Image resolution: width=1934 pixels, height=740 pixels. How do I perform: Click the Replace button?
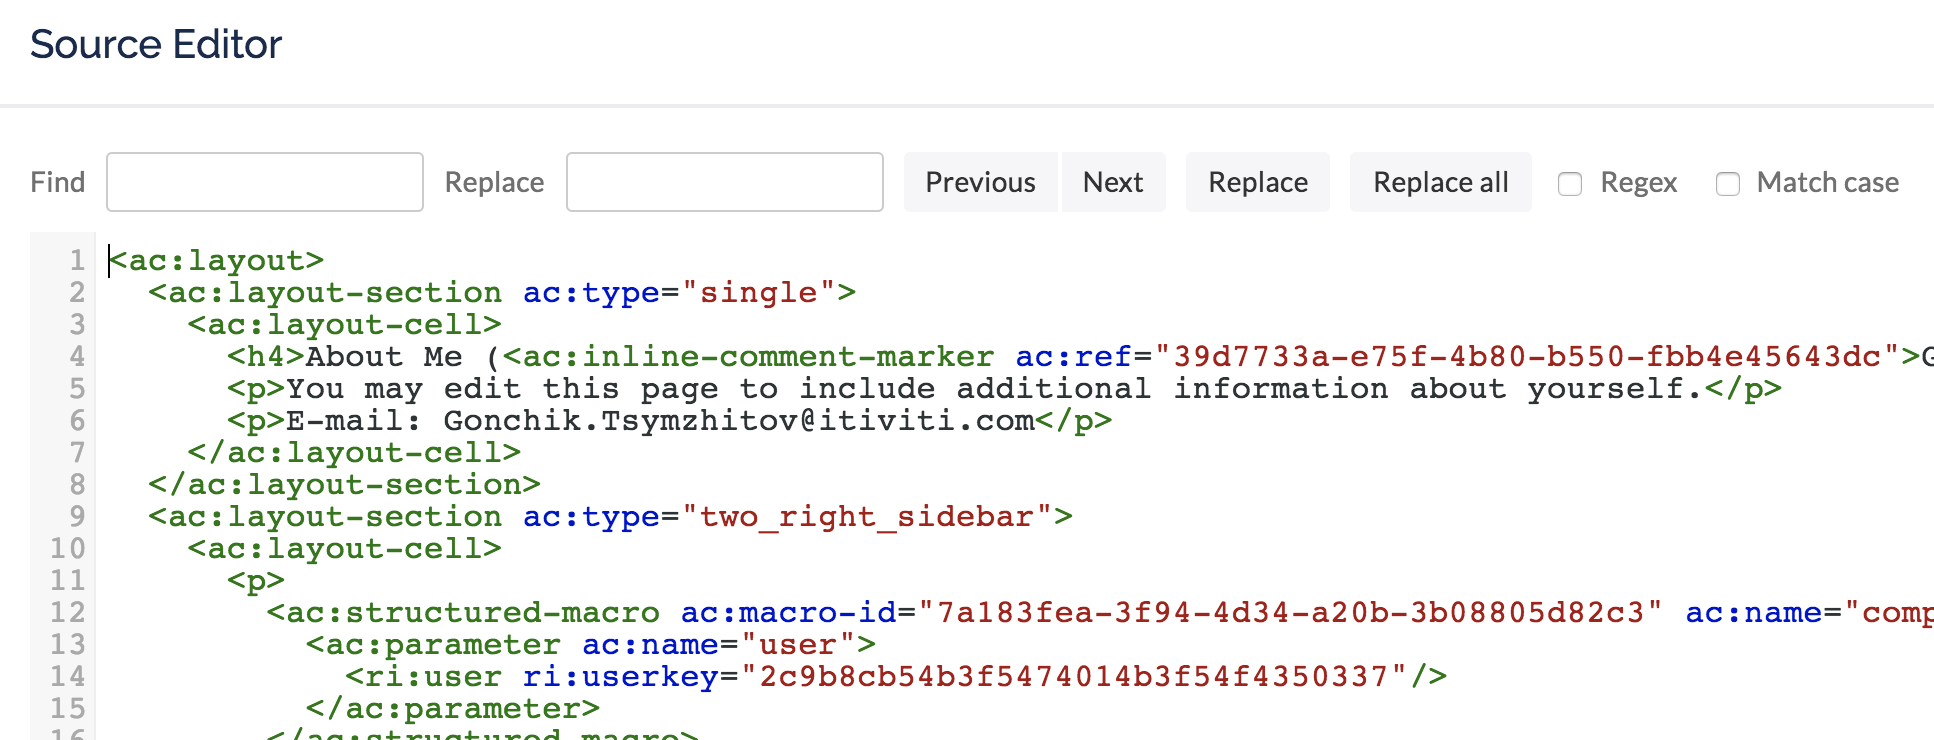point(1258,182)
